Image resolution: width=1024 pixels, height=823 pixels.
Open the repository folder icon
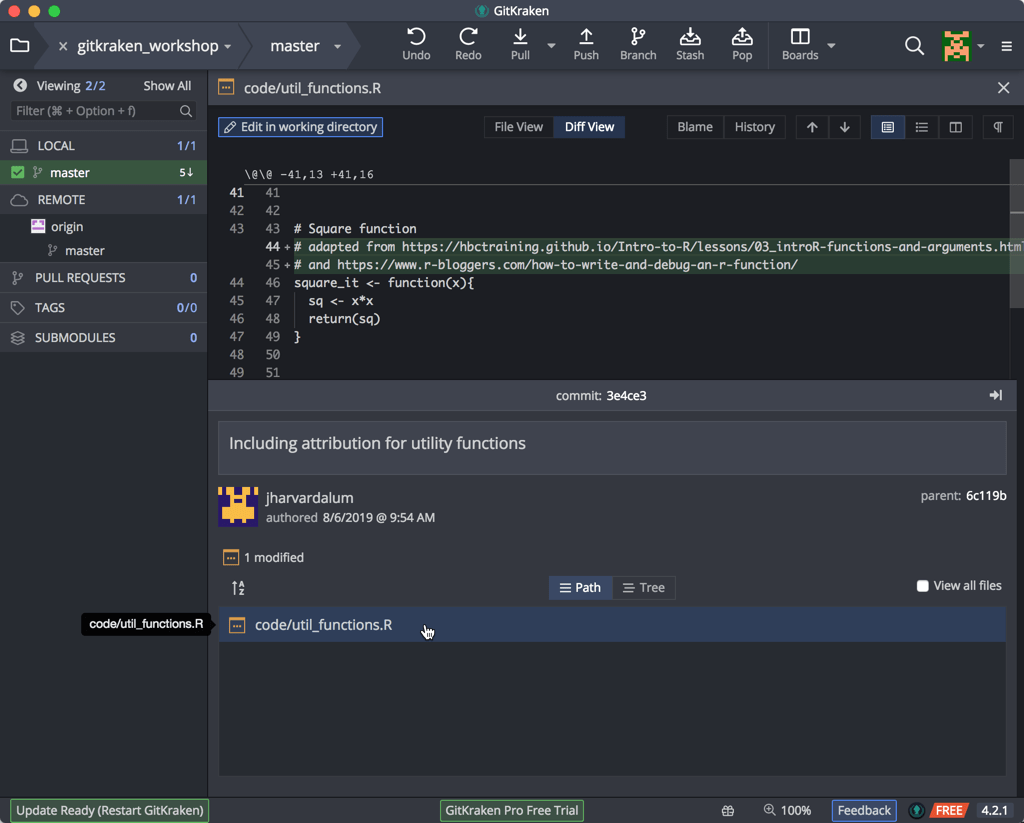20,46
